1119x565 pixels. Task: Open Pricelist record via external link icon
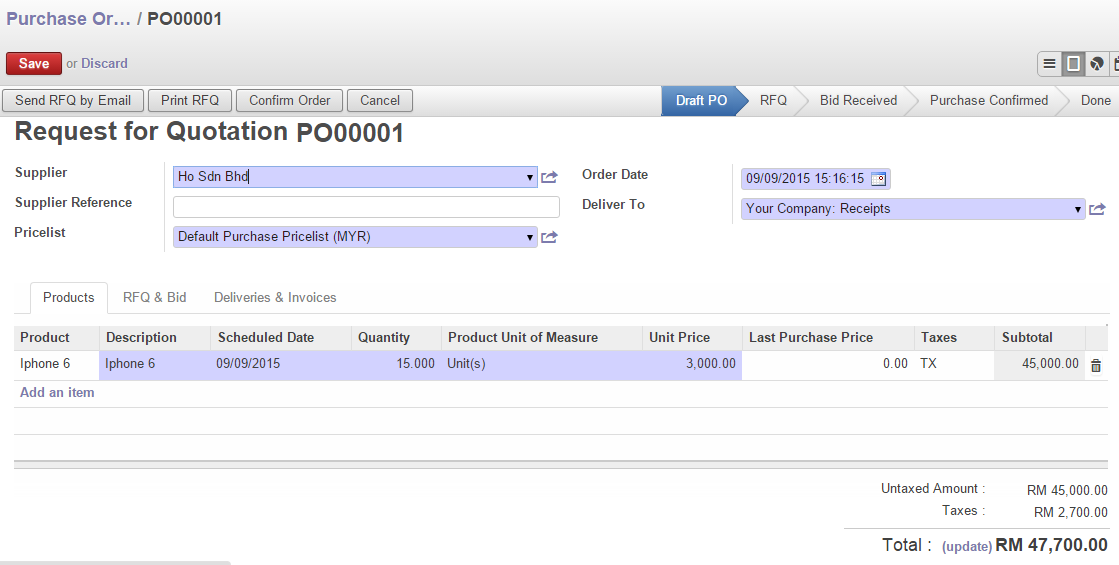point(549,238)
